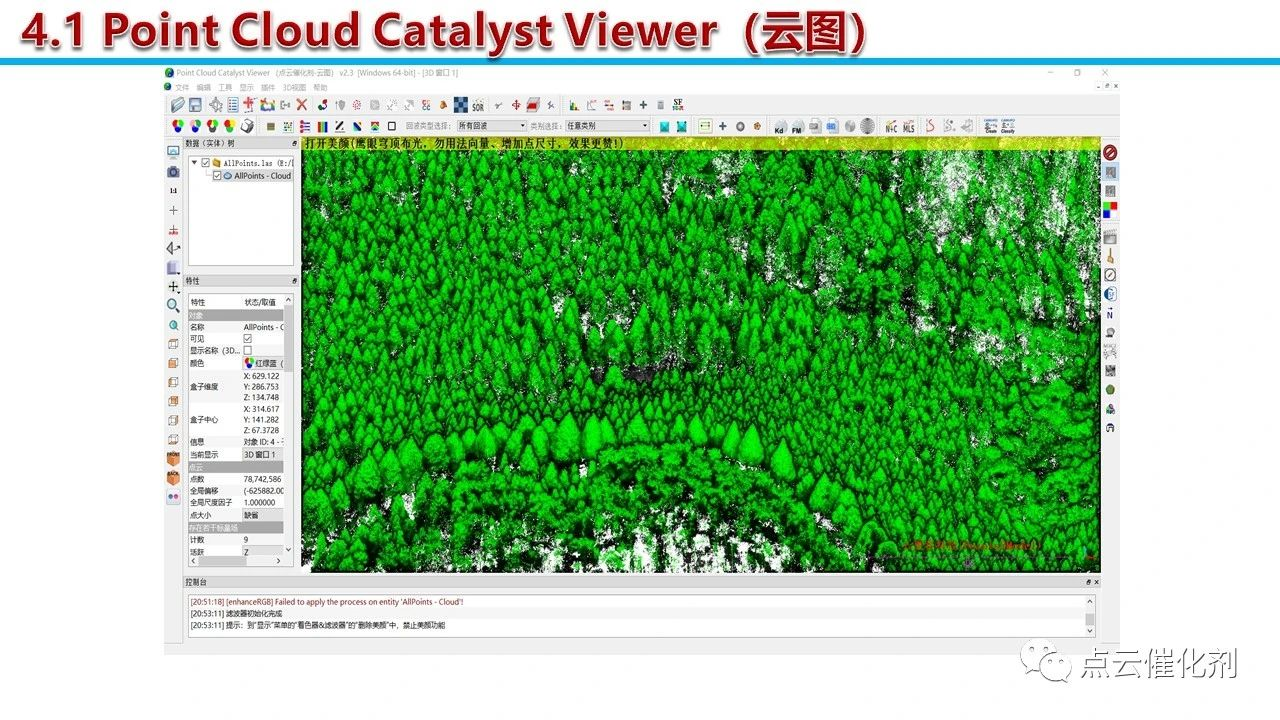Click the RGB color squares icon in right sidebar
This screenshot has height=720, width=1280.
point(1110,209)
